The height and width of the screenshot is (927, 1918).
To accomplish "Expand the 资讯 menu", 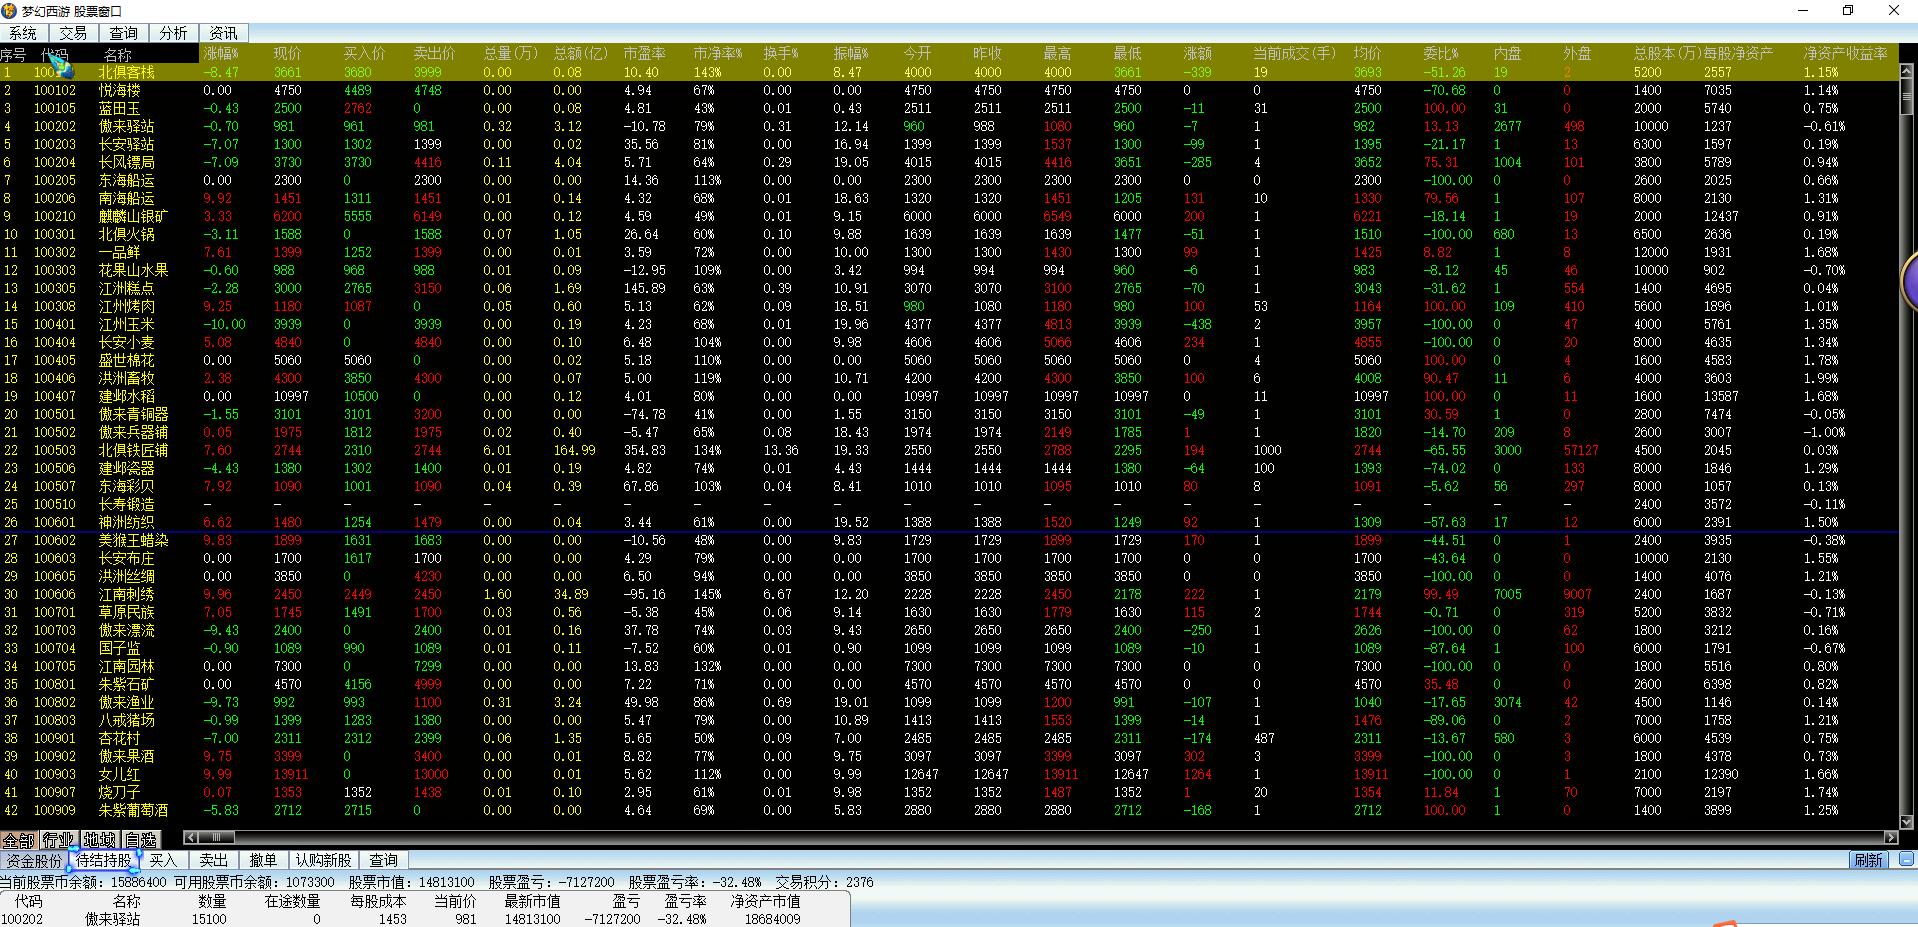I will click(x=223, y=33).
